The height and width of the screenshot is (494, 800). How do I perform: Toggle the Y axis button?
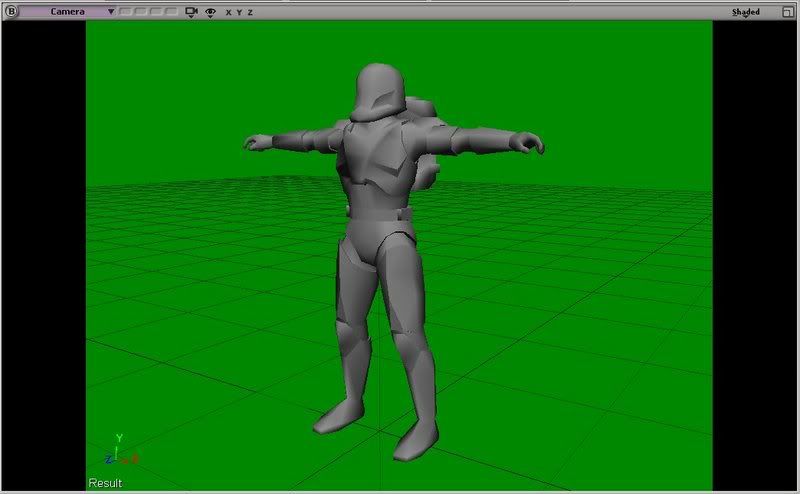(x=239, y=12)
